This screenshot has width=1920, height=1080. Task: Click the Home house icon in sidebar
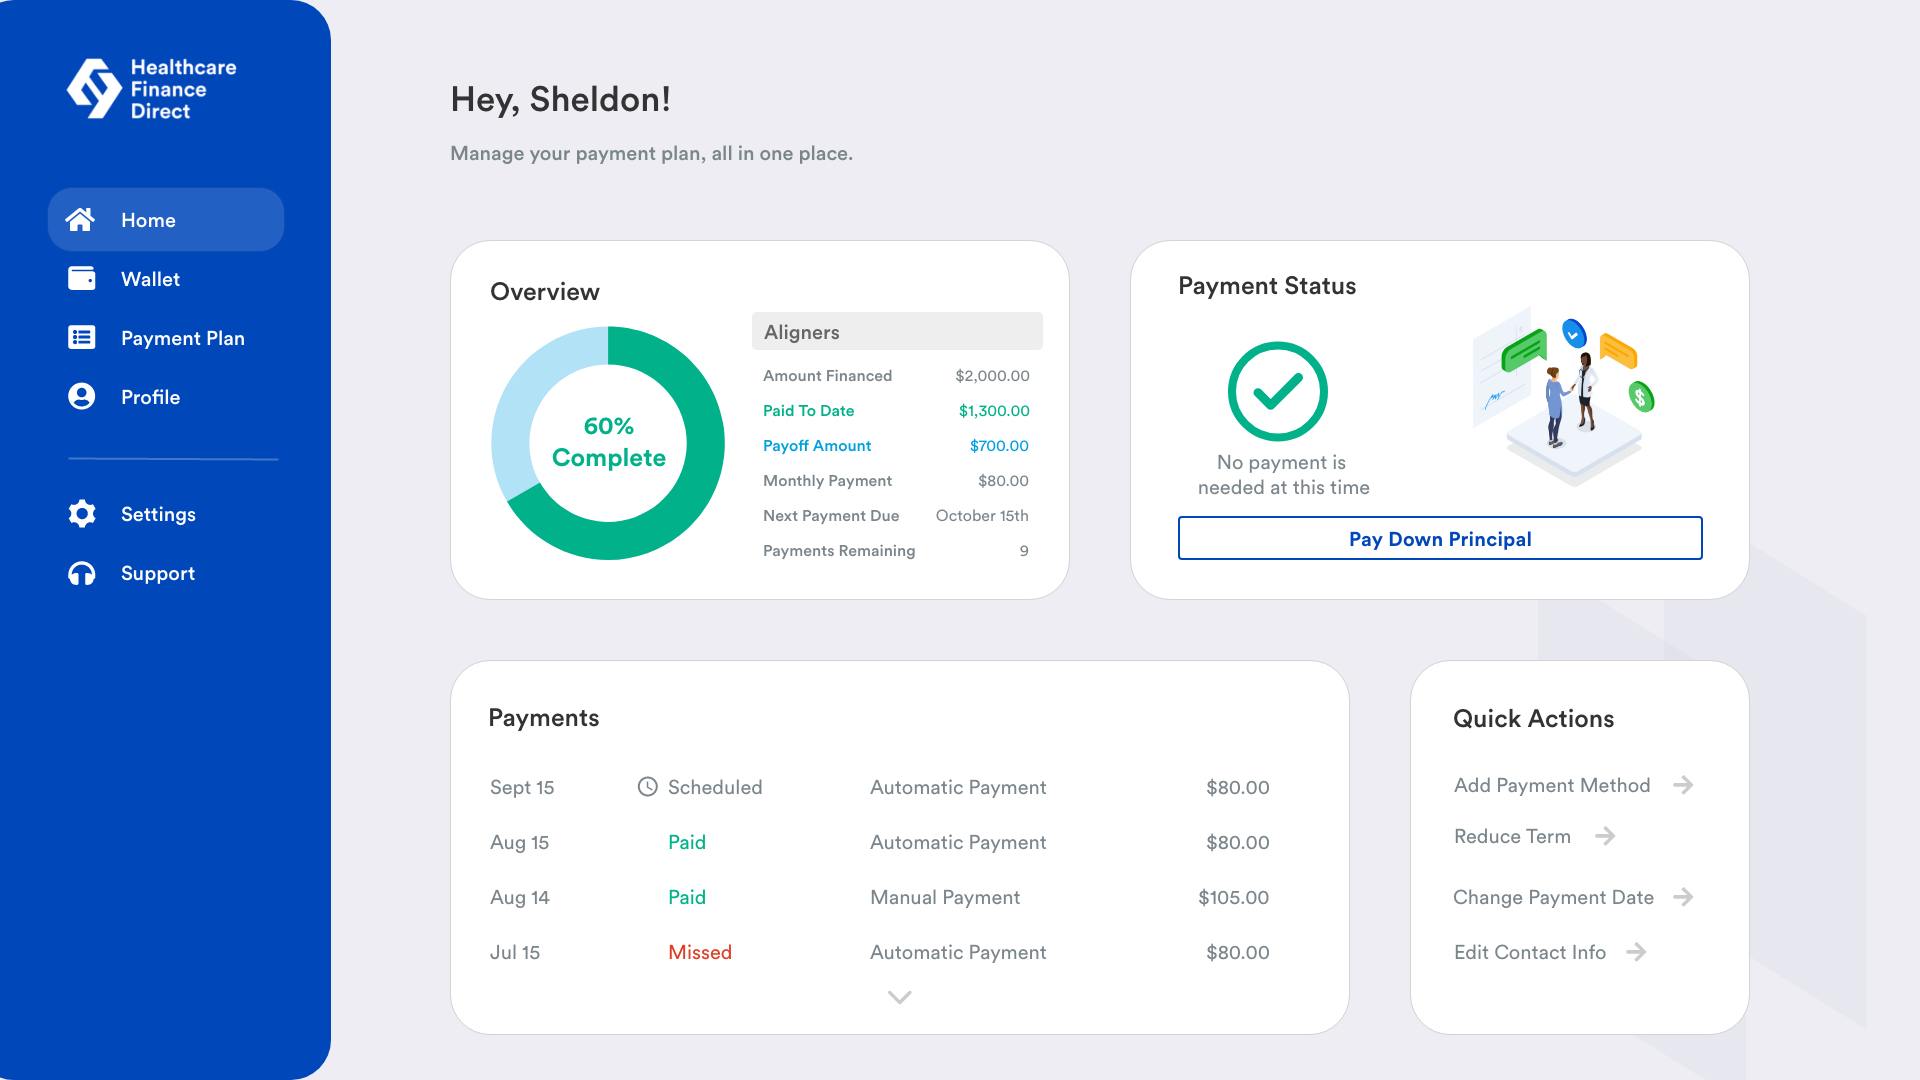point(80,220)
